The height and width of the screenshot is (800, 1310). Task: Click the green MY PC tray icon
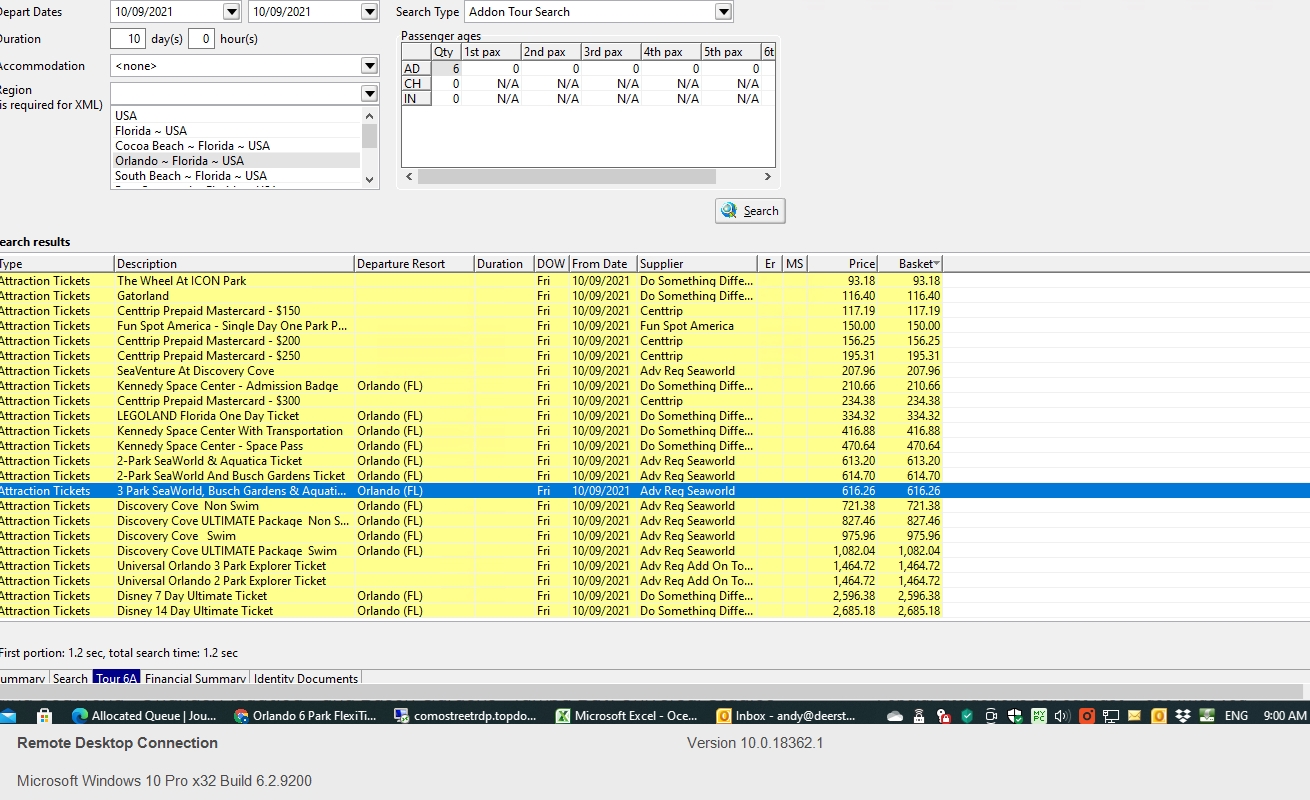(1038, 716)
